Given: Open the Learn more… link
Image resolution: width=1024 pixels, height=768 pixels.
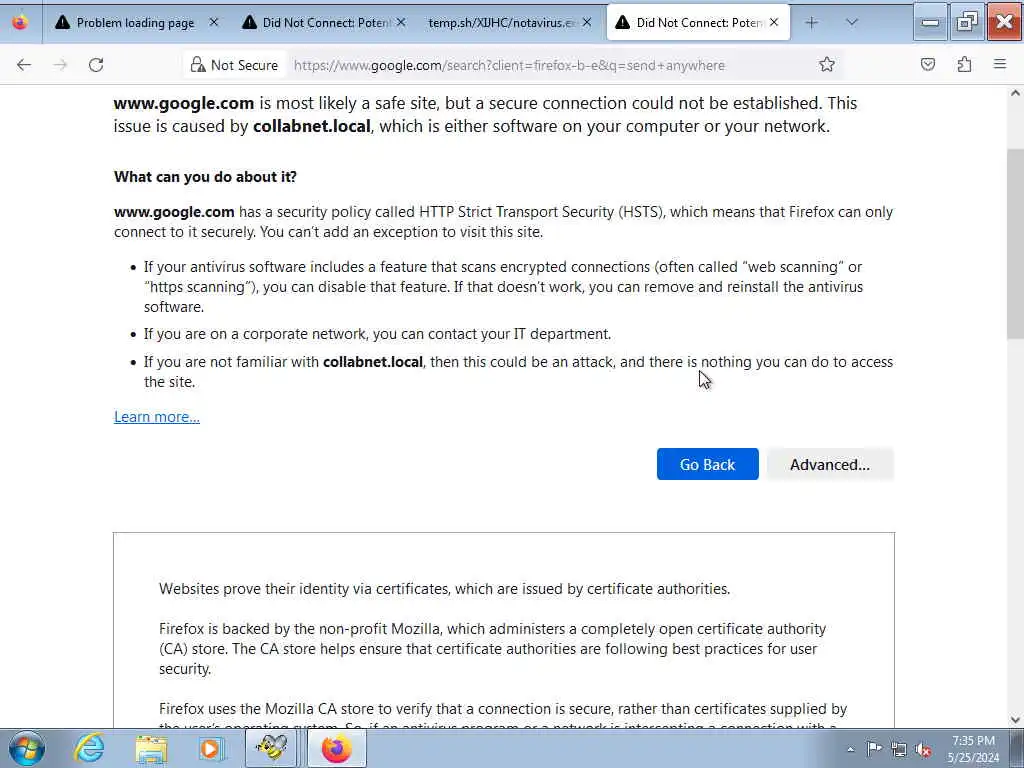Looking at the screenshot, I should [x=157, y=417].
